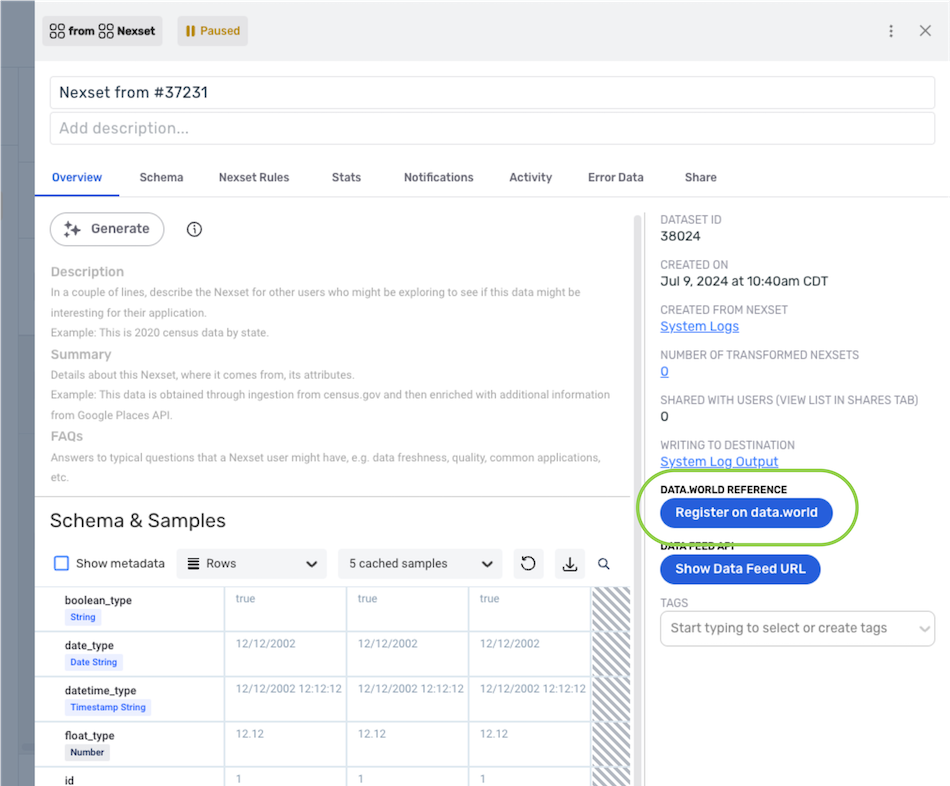Click the Generate button
This screenshot has width=950, height=786.
(x=107, y=229)
